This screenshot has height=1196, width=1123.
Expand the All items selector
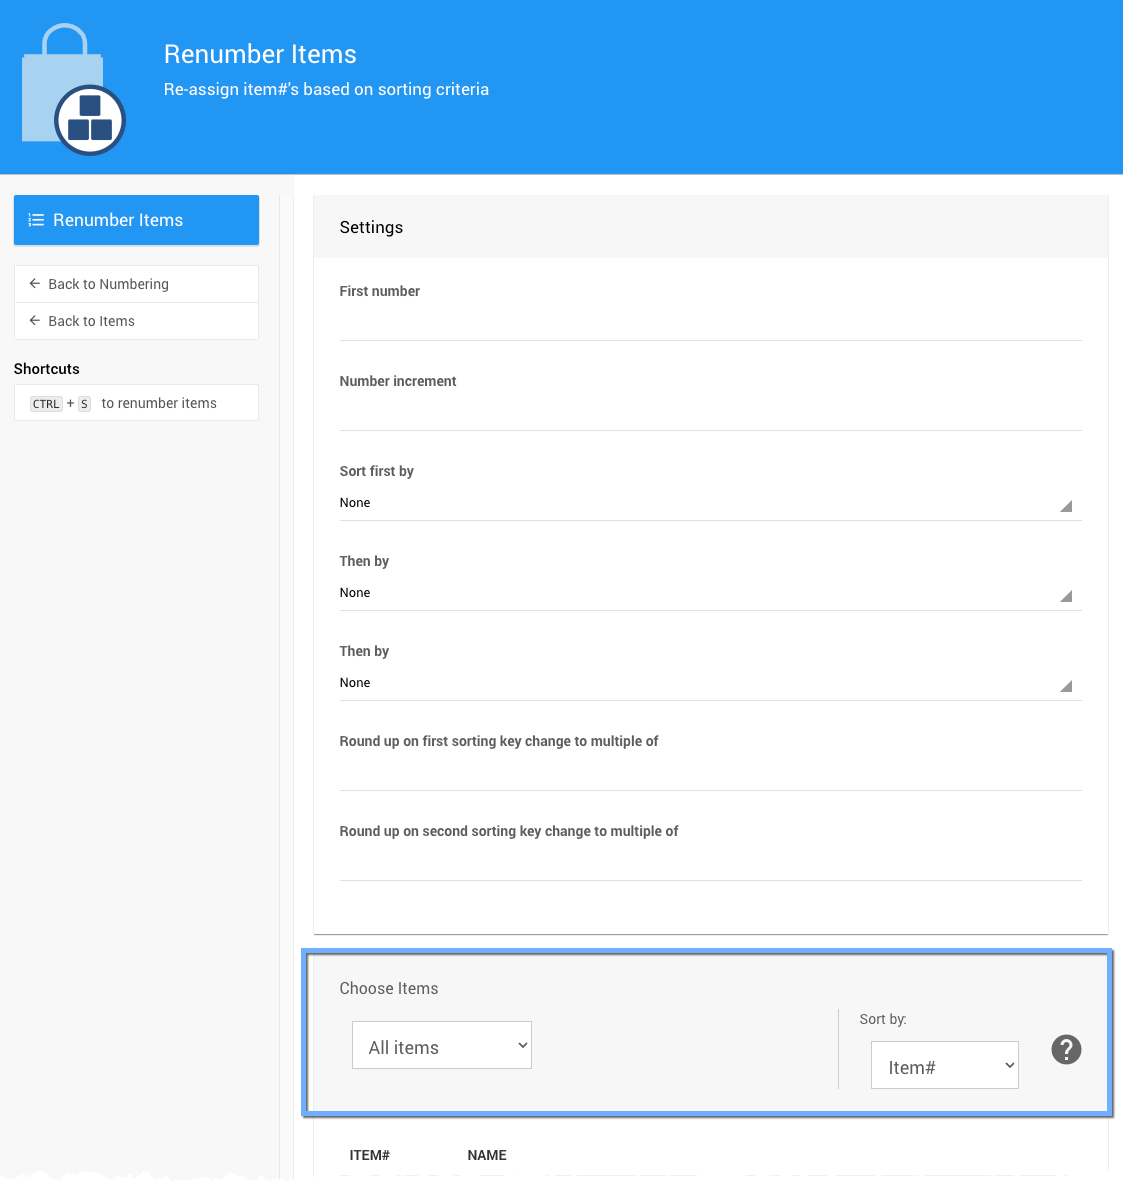coord(441,1046)
